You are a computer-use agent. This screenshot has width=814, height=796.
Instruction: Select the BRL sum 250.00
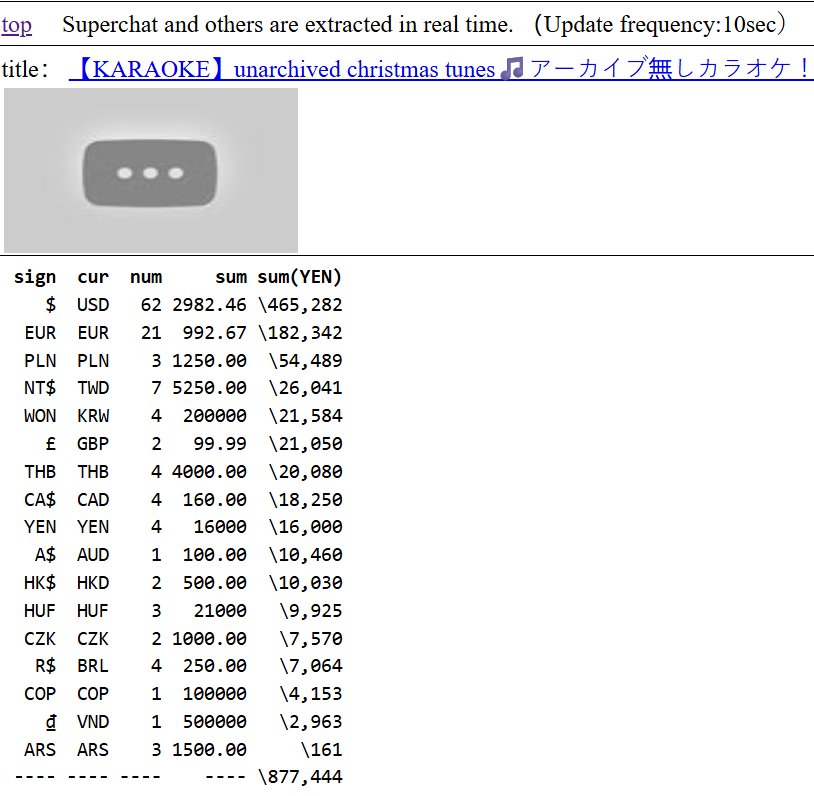pos(214,666)
